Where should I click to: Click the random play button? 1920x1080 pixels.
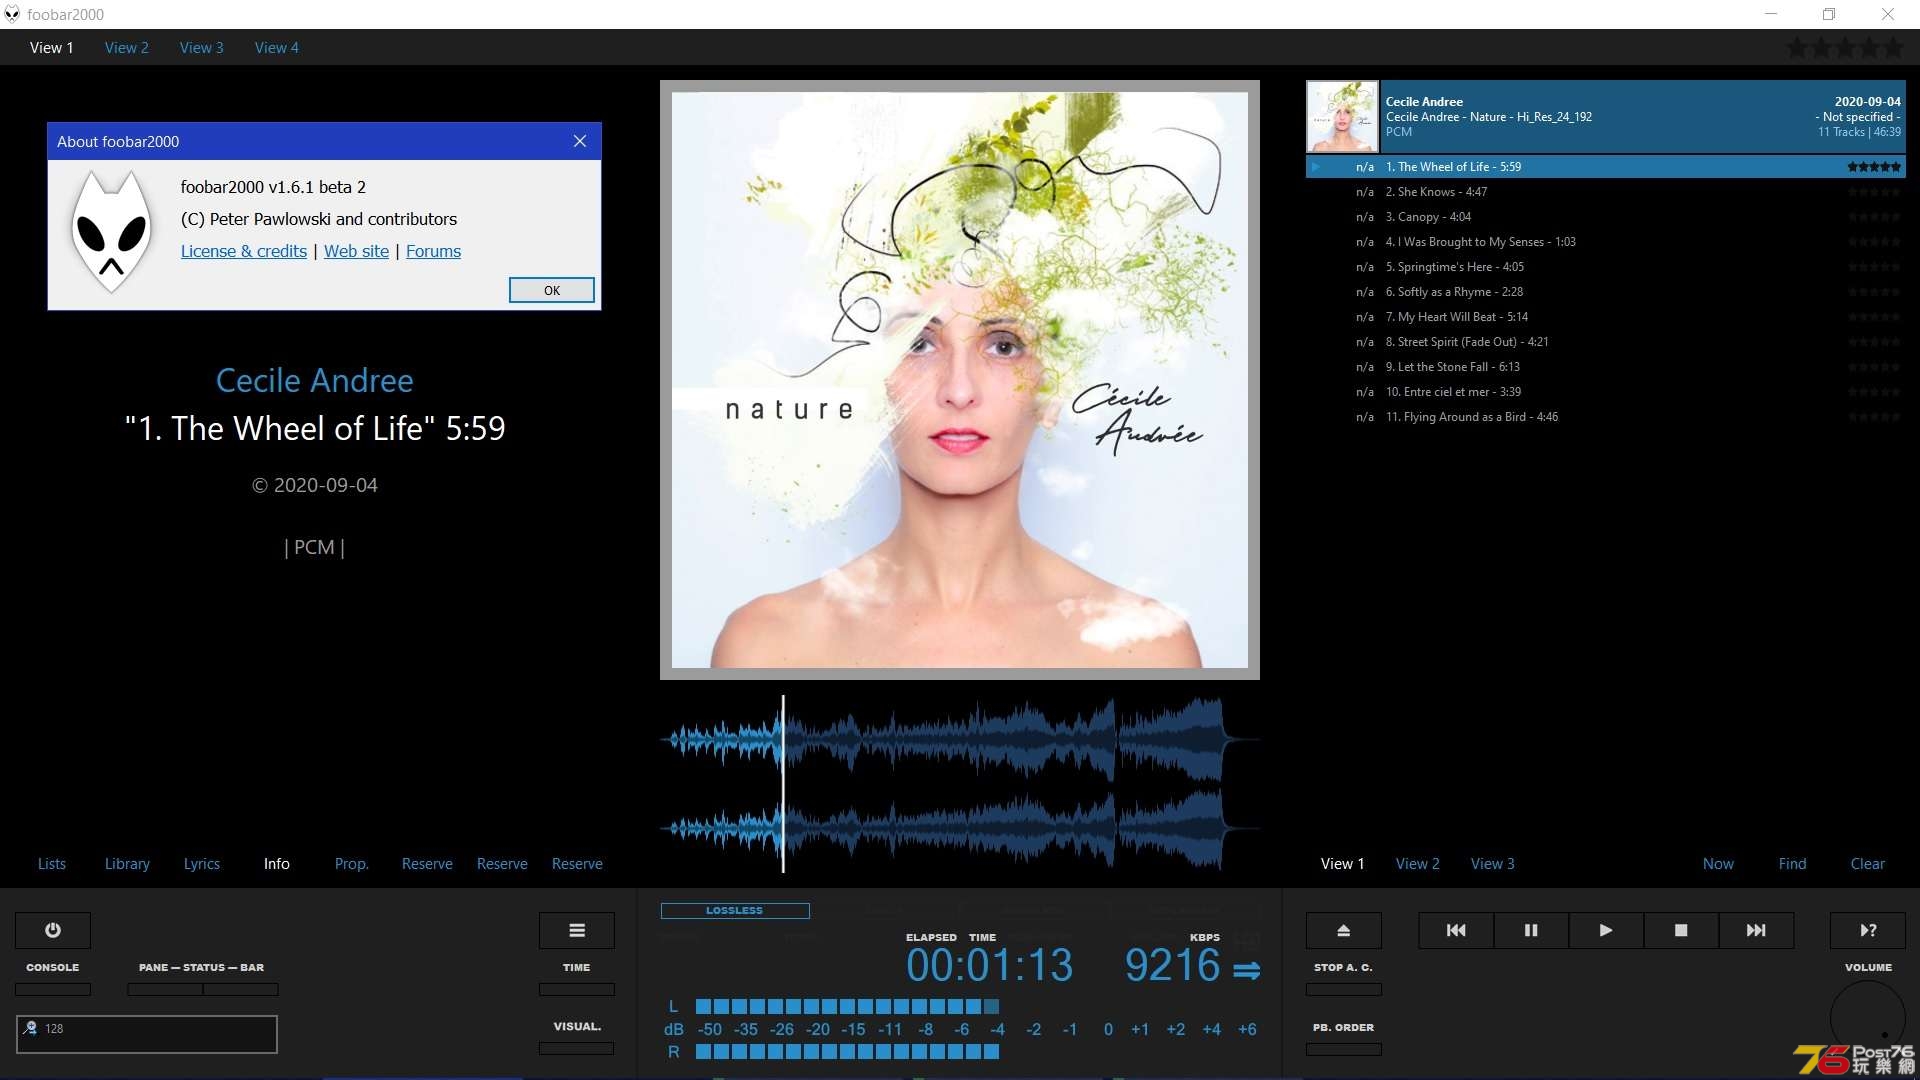click(x=1868, y=930)
